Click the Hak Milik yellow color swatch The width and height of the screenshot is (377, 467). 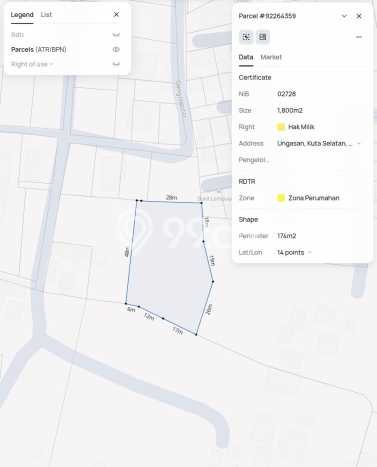click(x=281, y=127)
